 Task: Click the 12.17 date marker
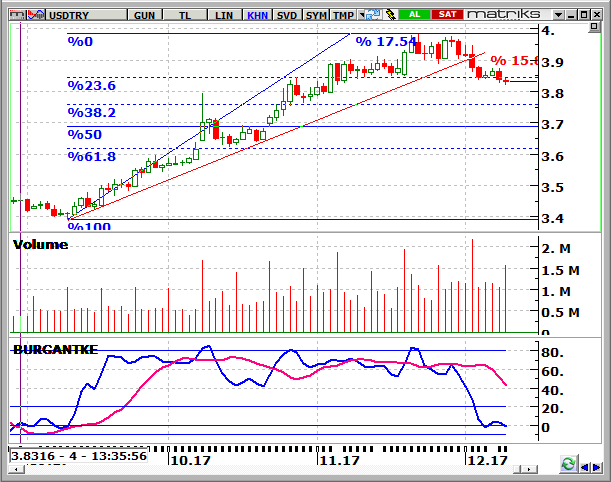(x=487, y=461)
